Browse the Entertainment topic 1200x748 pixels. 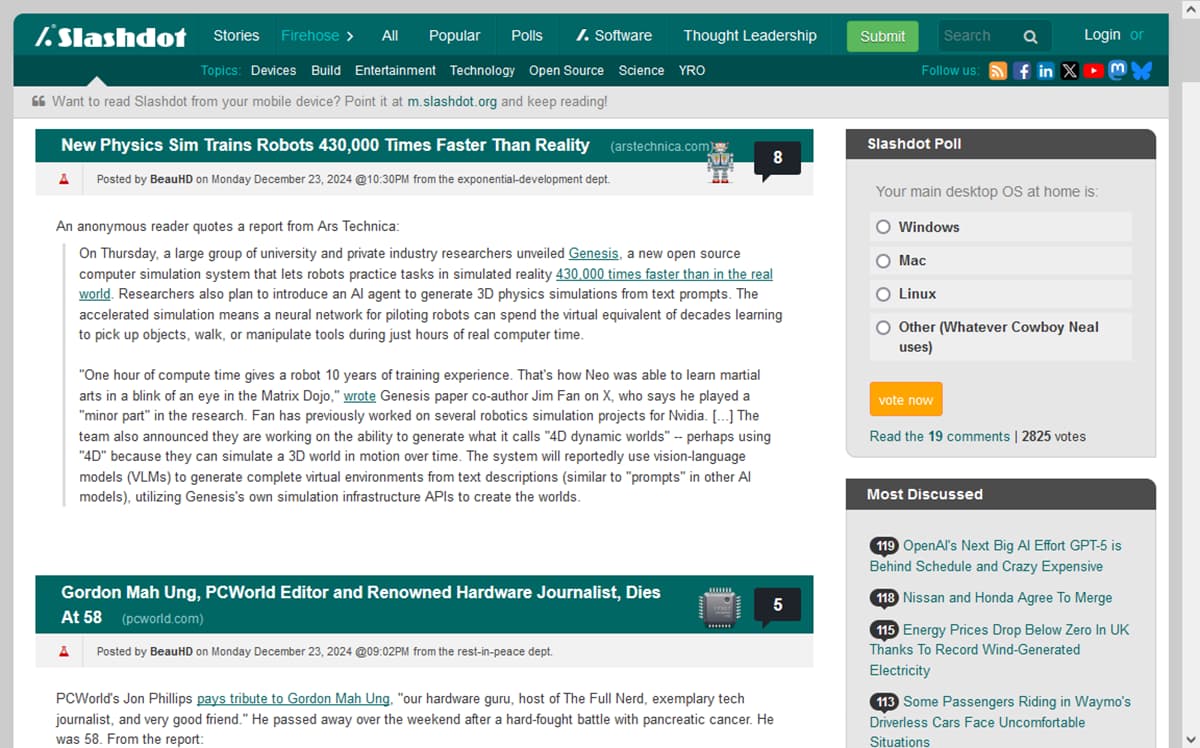(x=395, y=71)
